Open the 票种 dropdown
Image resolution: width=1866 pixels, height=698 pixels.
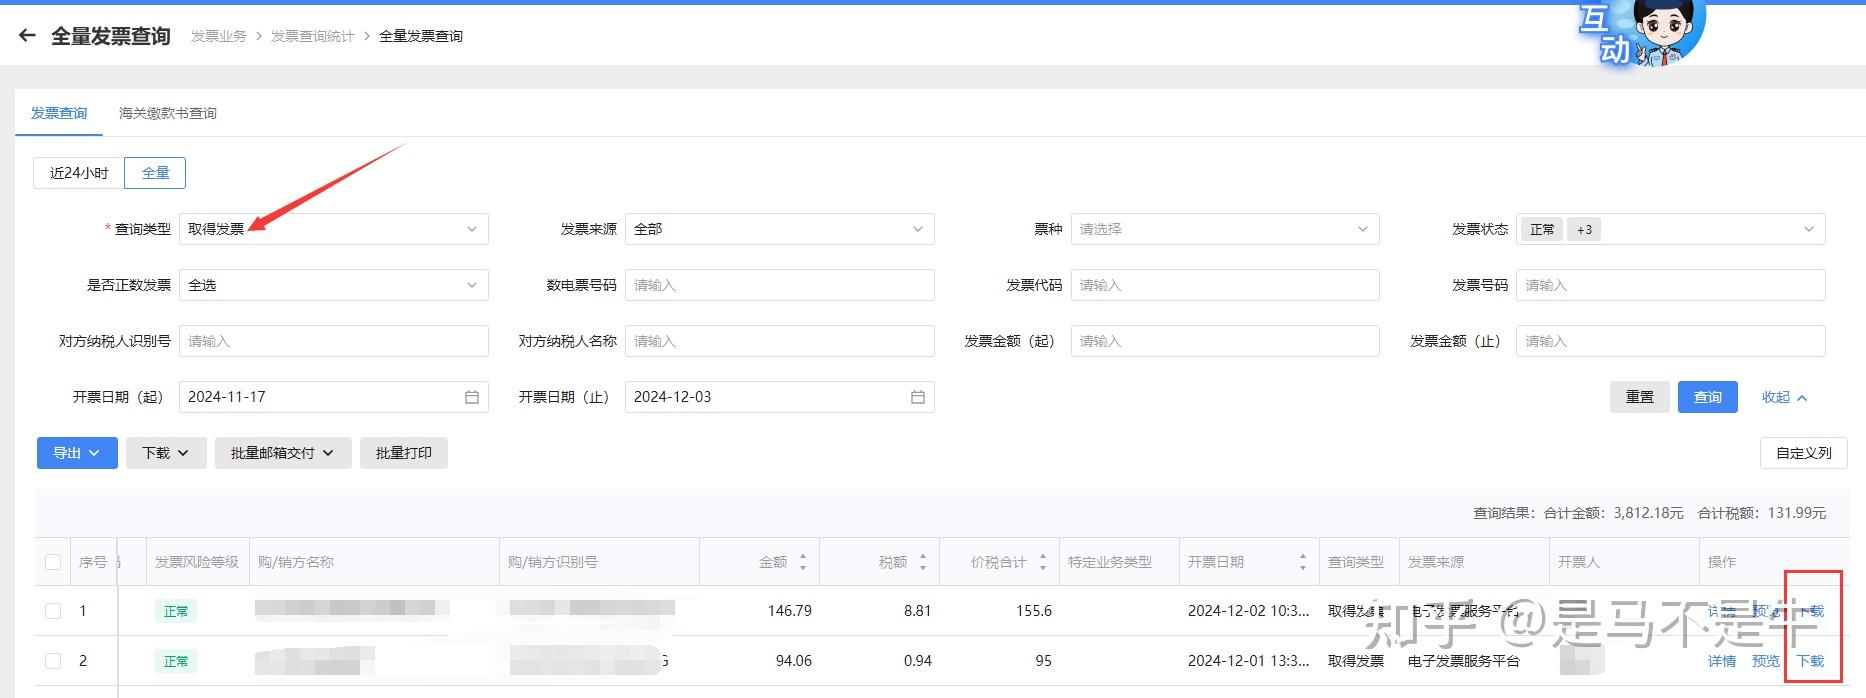(x=1225, y=229)
